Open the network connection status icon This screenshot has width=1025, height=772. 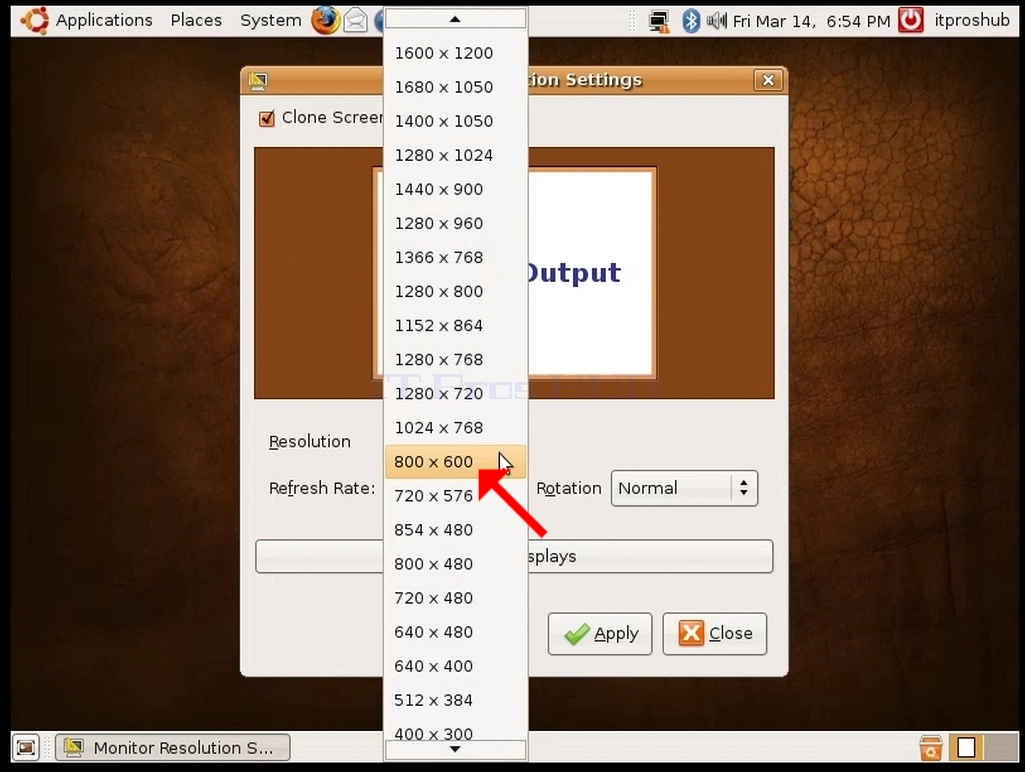[658, 22]
